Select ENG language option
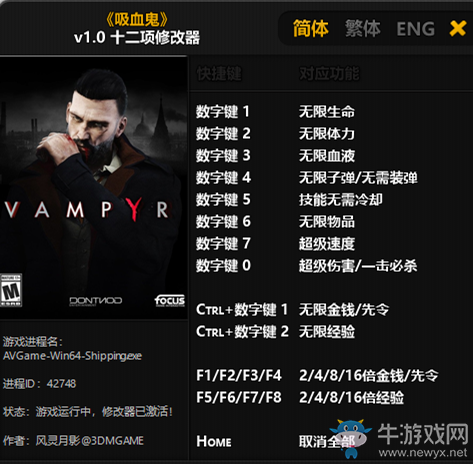This screenshot has width=473, height=464. coord(415,29)
